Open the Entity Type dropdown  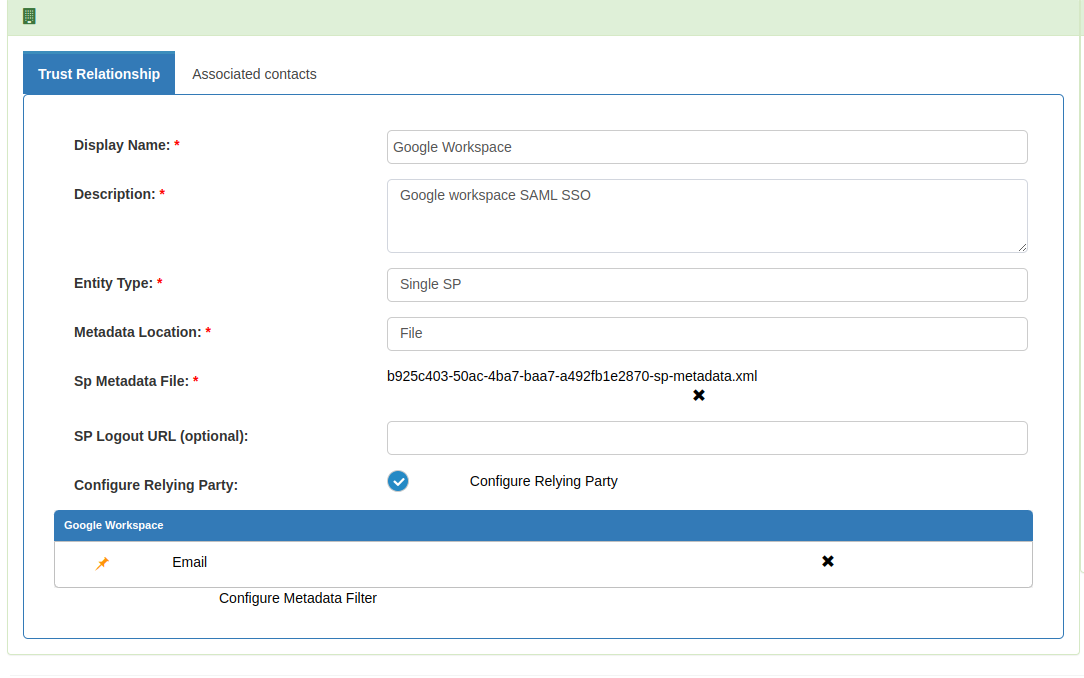click(706, 284)
